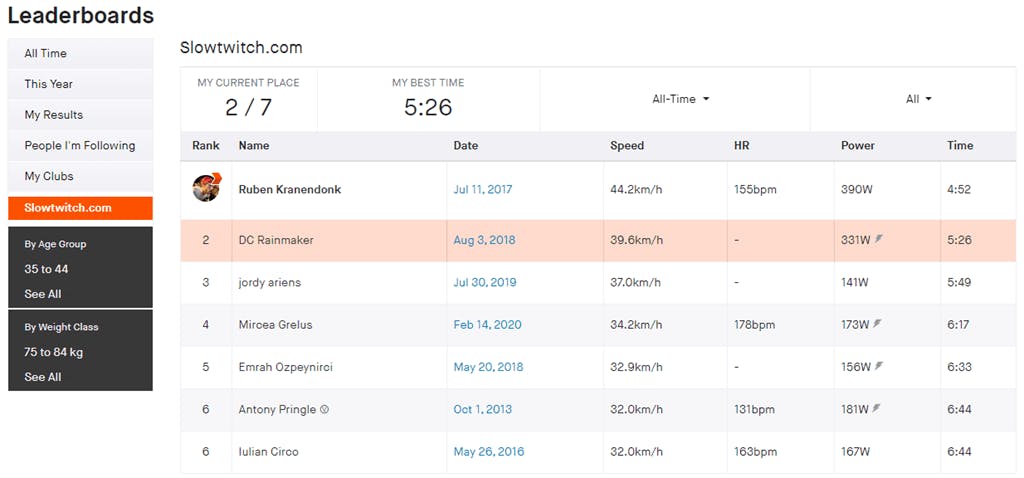Click See All under By Age Group
The image size is (1024, 478).
point(43,294)
